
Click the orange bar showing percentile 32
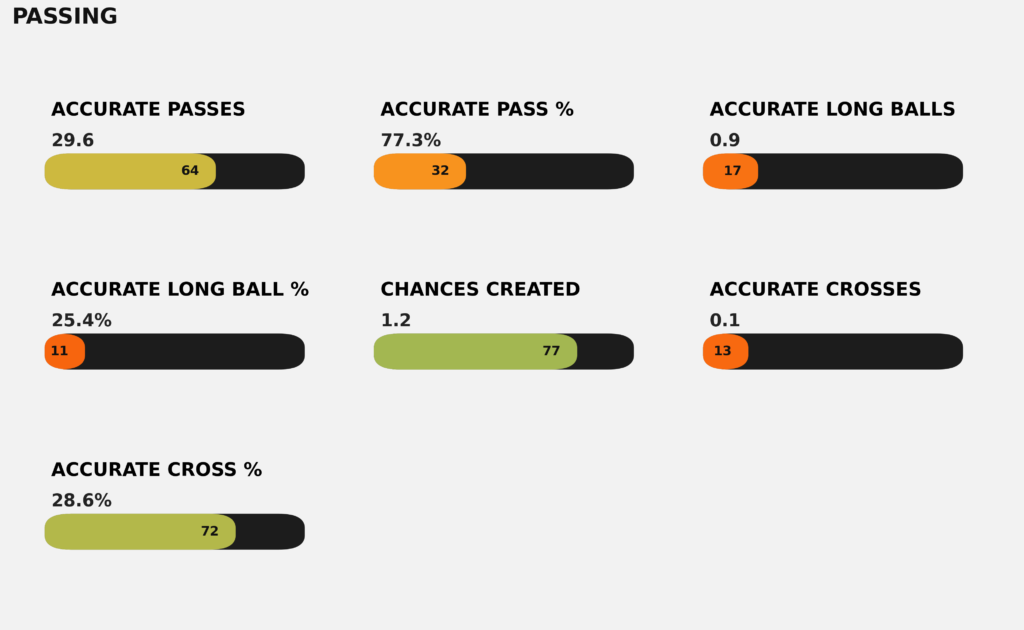click(420, 171)
